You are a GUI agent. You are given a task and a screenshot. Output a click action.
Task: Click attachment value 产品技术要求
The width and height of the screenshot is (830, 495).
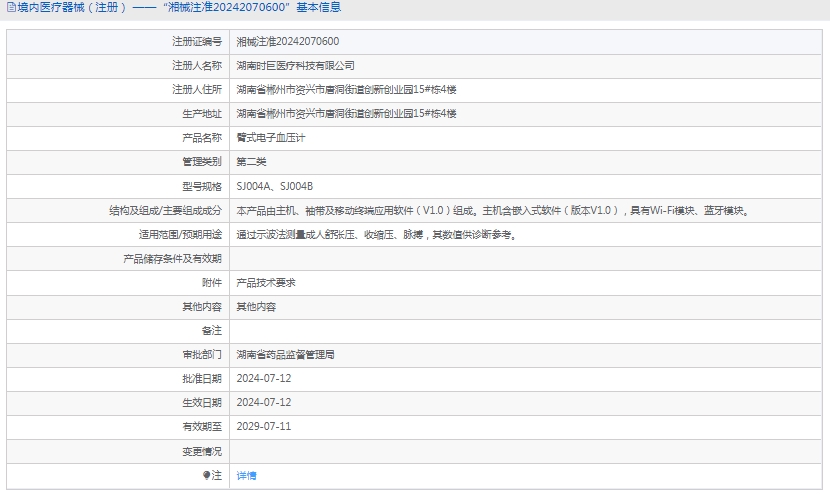coord(265,283)
